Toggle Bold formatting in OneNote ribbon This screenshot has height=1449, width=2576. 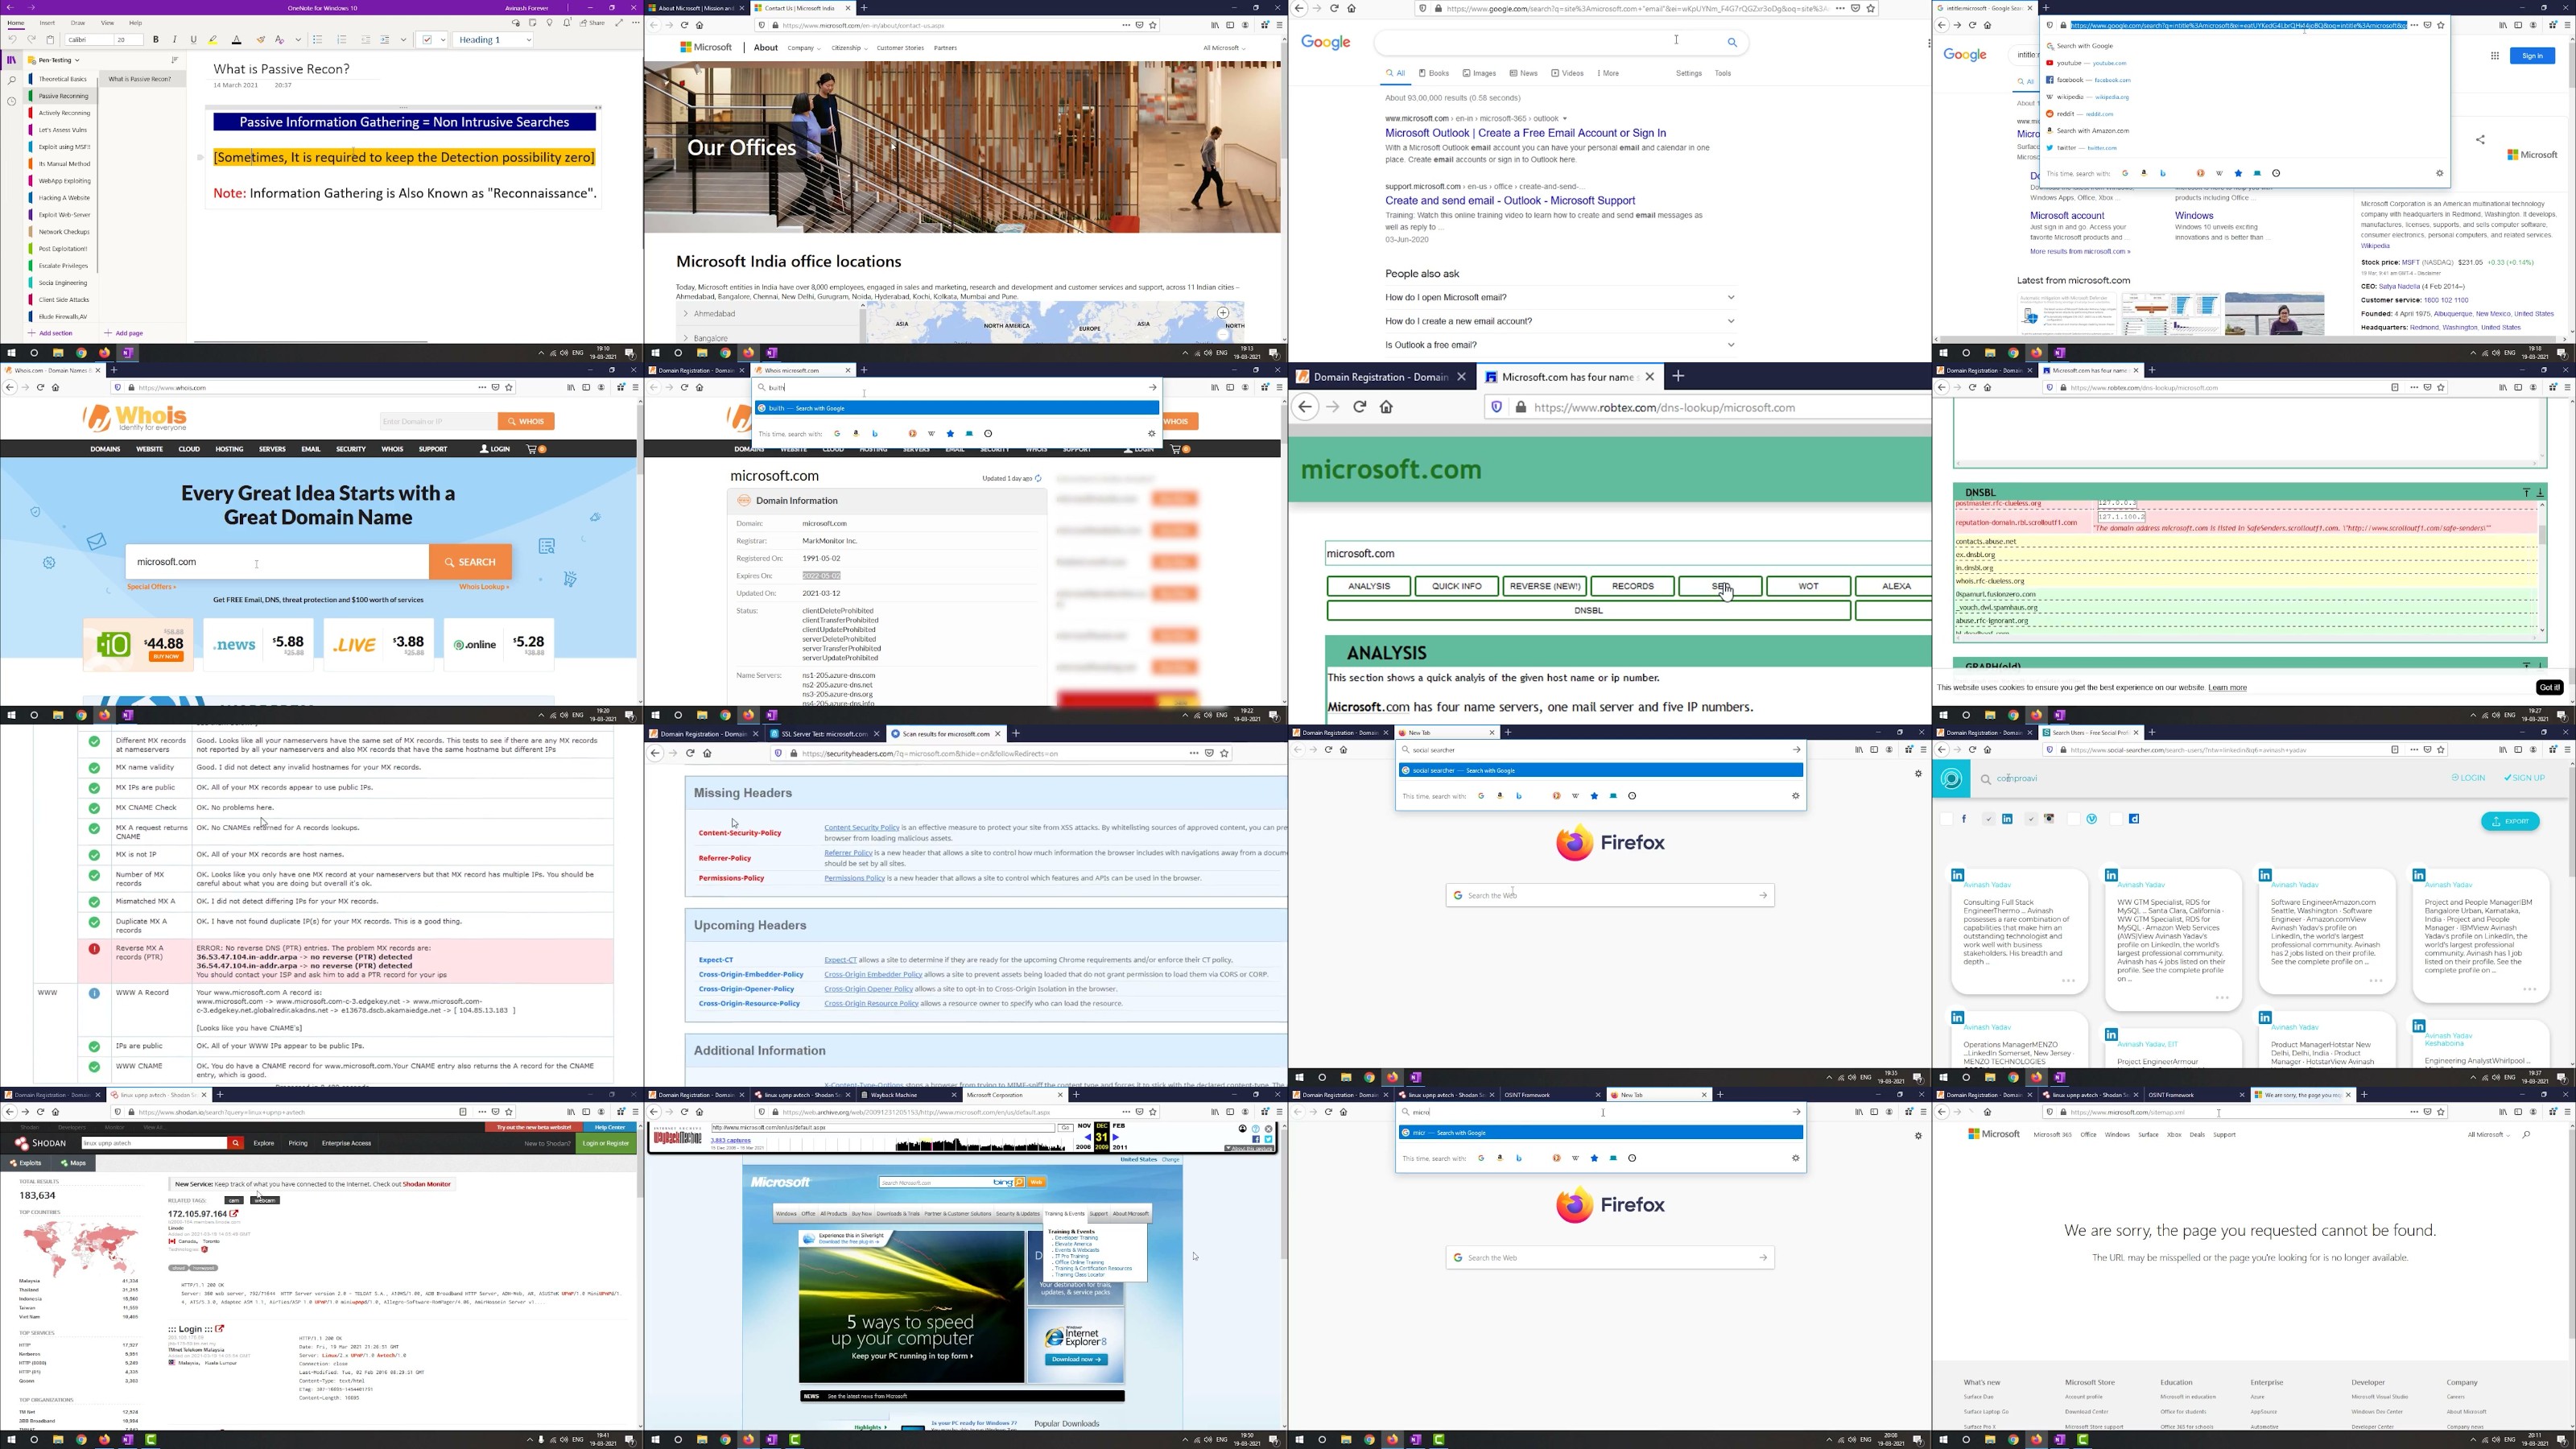tap(156, 40)
